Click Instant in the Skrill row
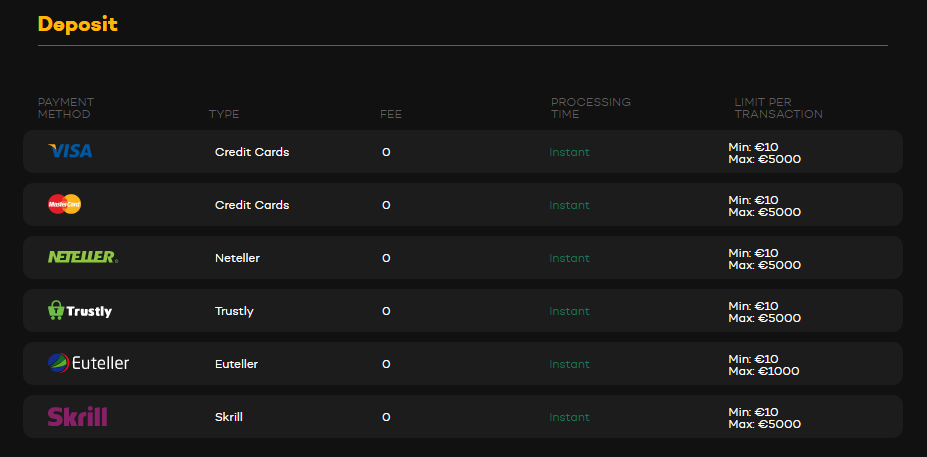Screen dimensions: 927x457 [569, 417]
